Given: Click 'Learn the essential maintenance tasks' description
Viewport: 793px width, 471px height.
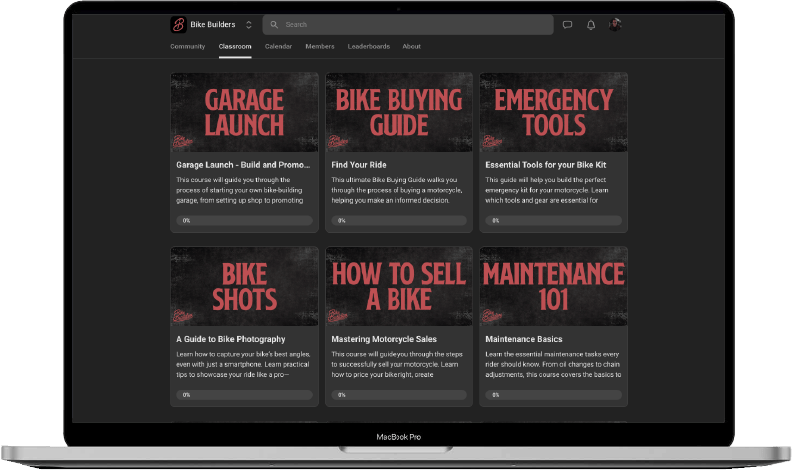Looking at the screenshot, I should coord(553,364).
